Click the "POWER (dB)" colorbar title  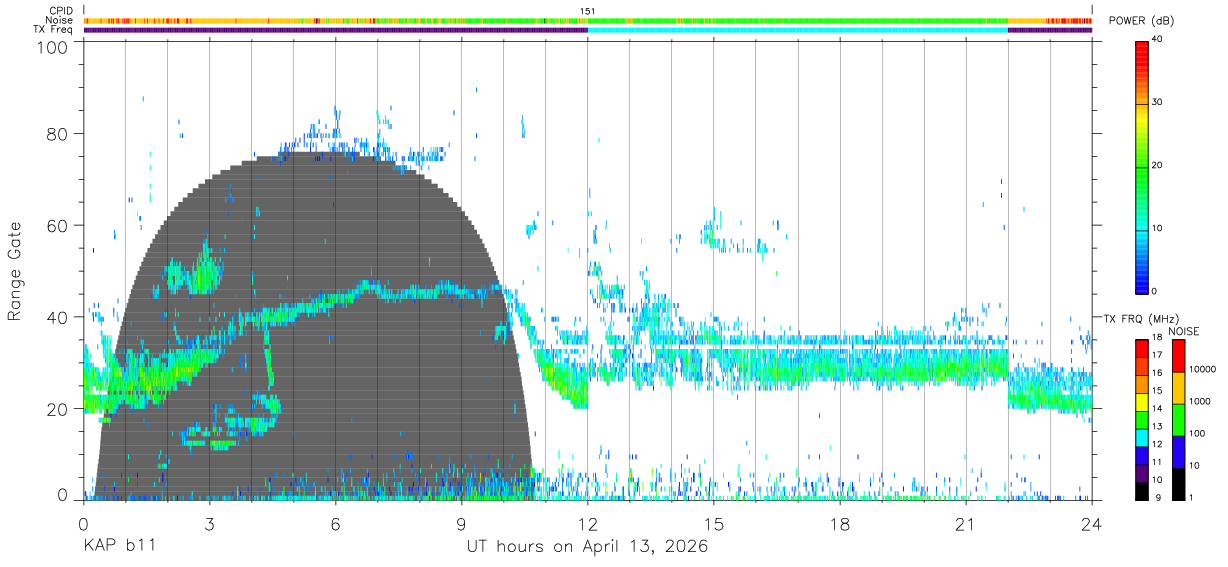point(1141,20)
